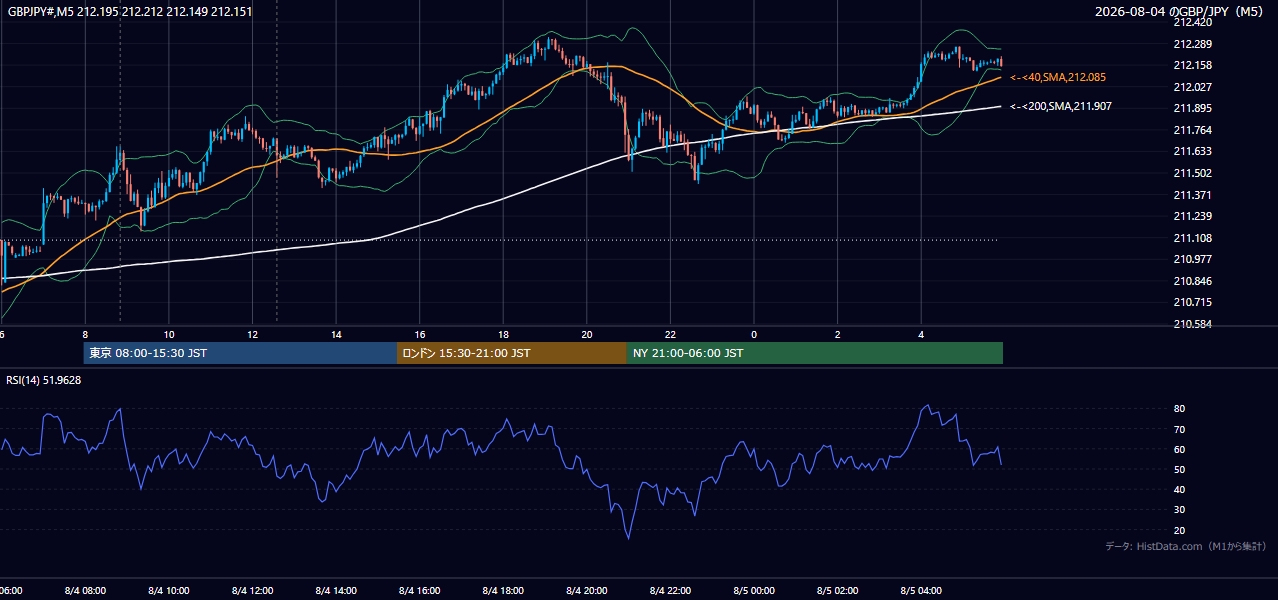1278x600 pixels.
Task: Click the 8/5 00:00 bottom timestamp
Action: tap(753, 590)
